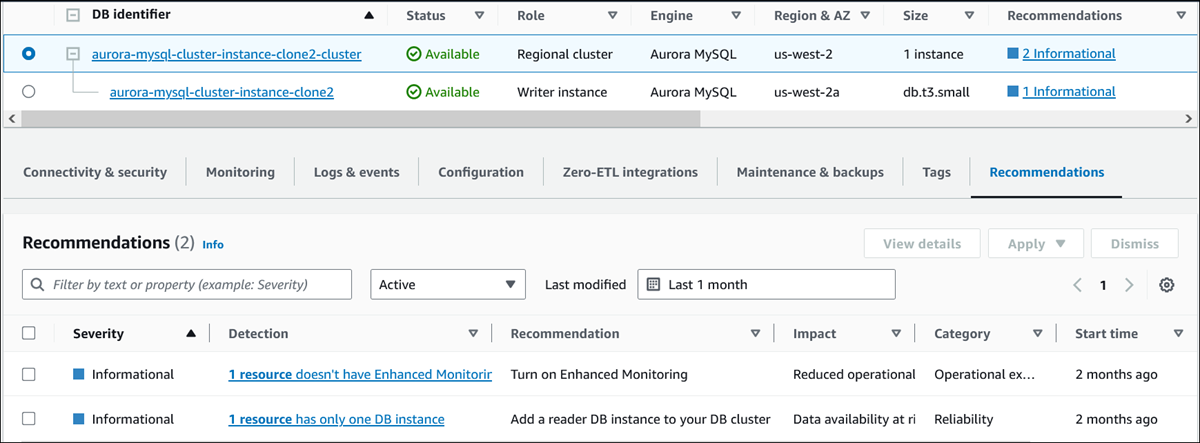Sort by DB identifier ascending arrow
Viewport: 1200px width, 443px height.
370,16
